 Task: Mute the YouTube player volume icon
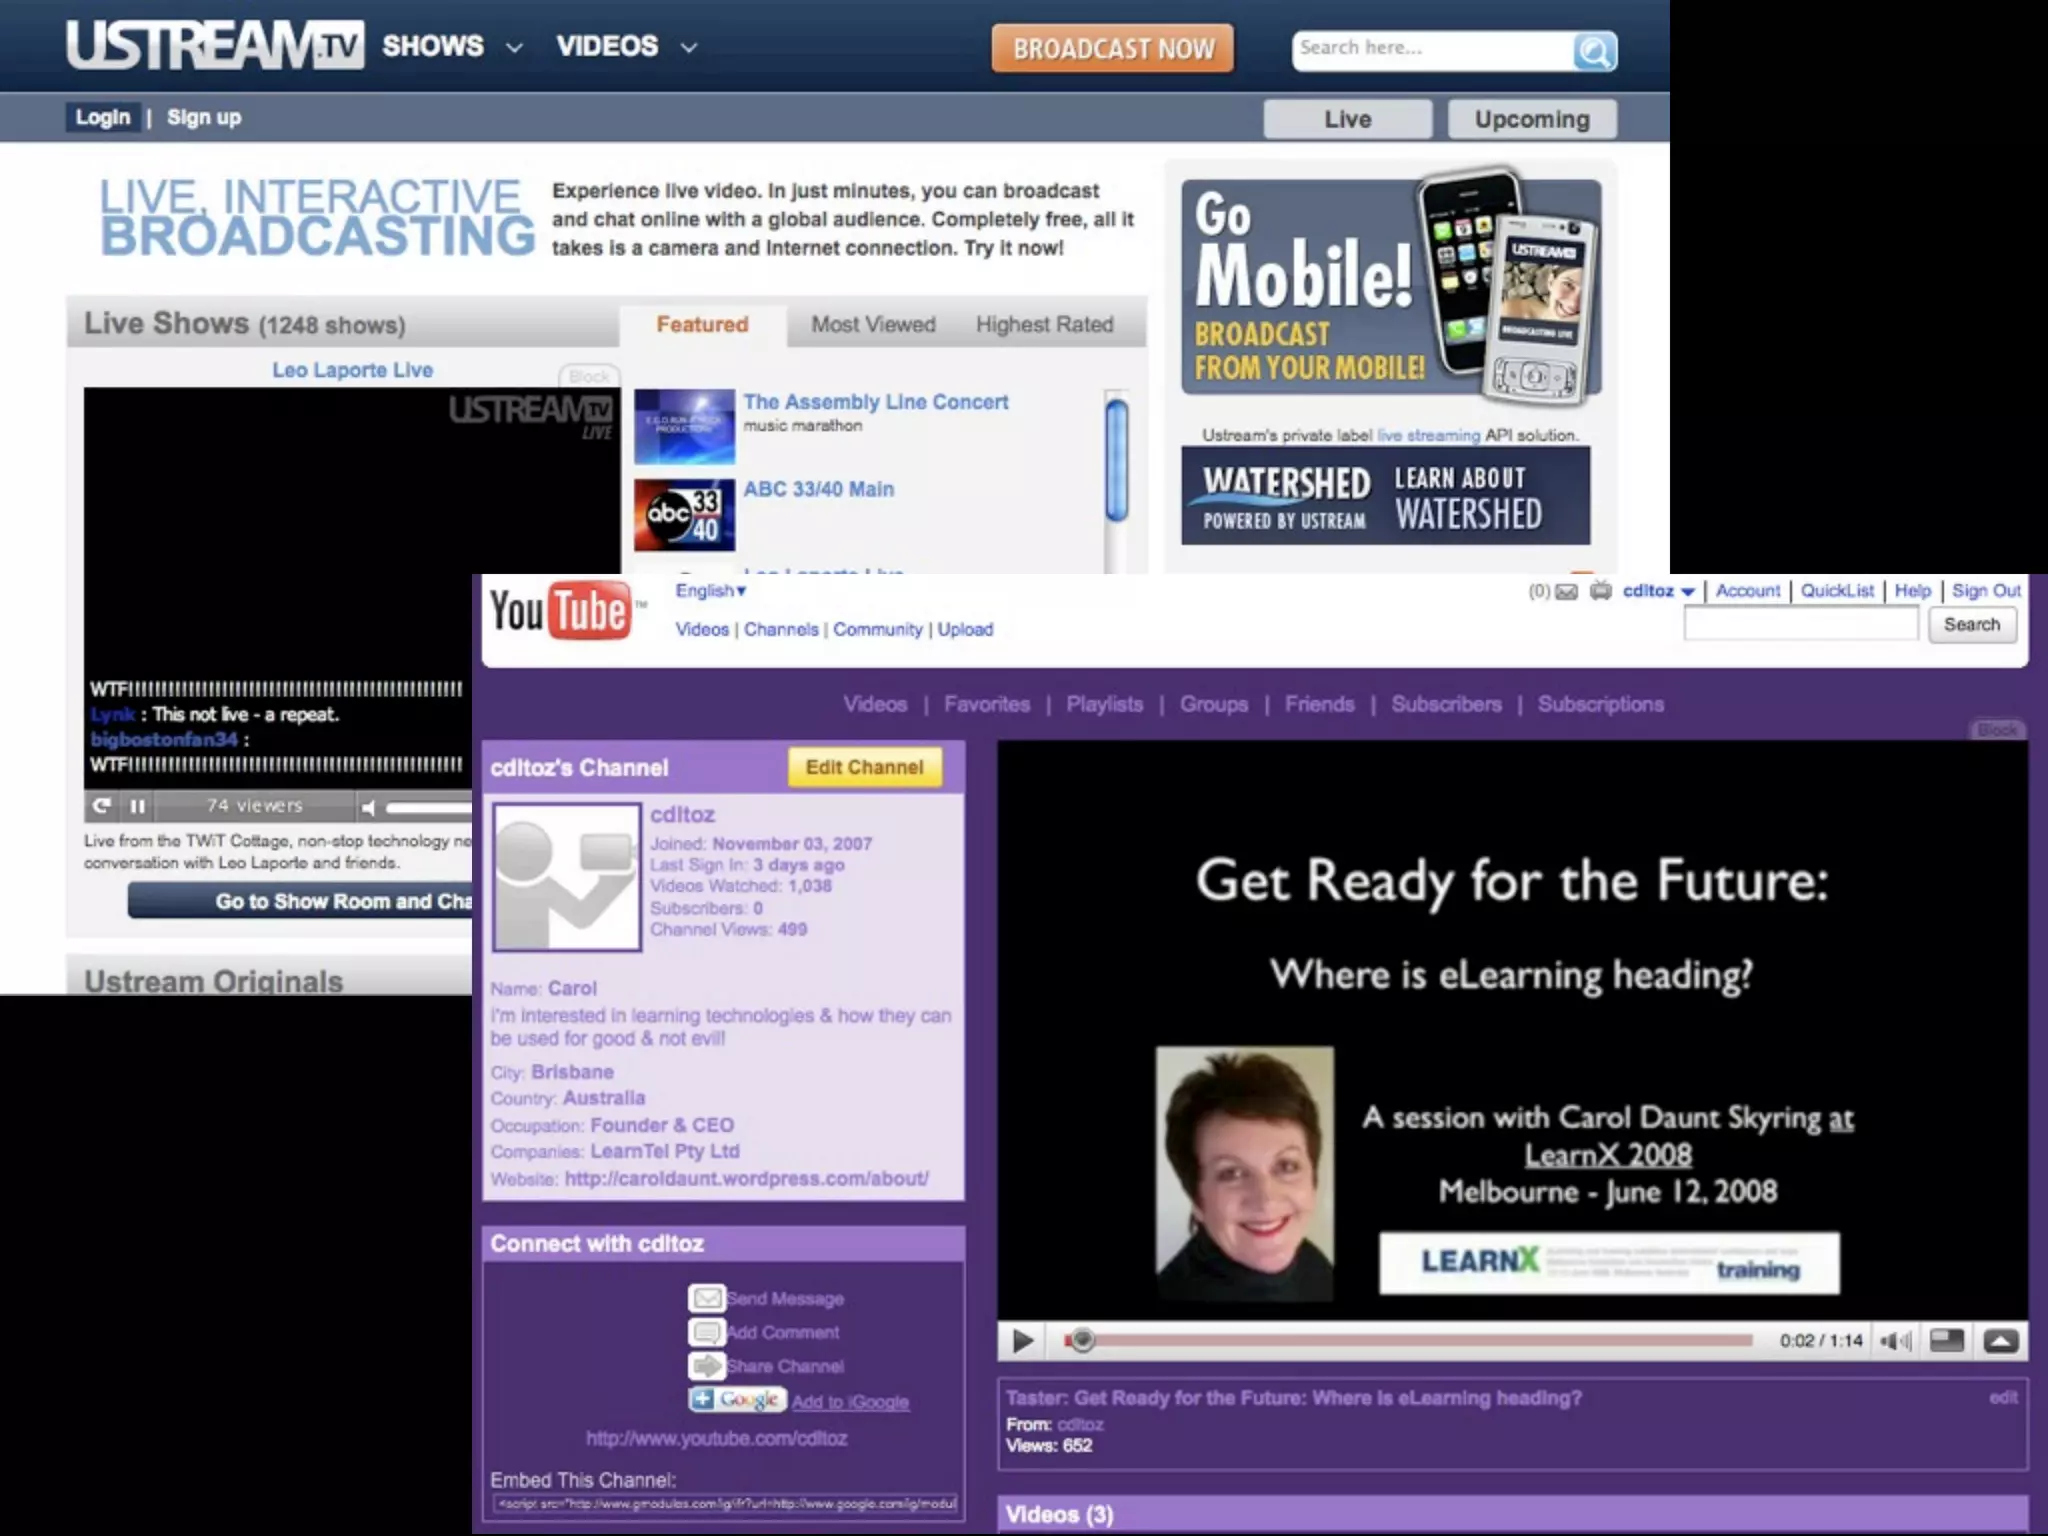[1895, 1341]
